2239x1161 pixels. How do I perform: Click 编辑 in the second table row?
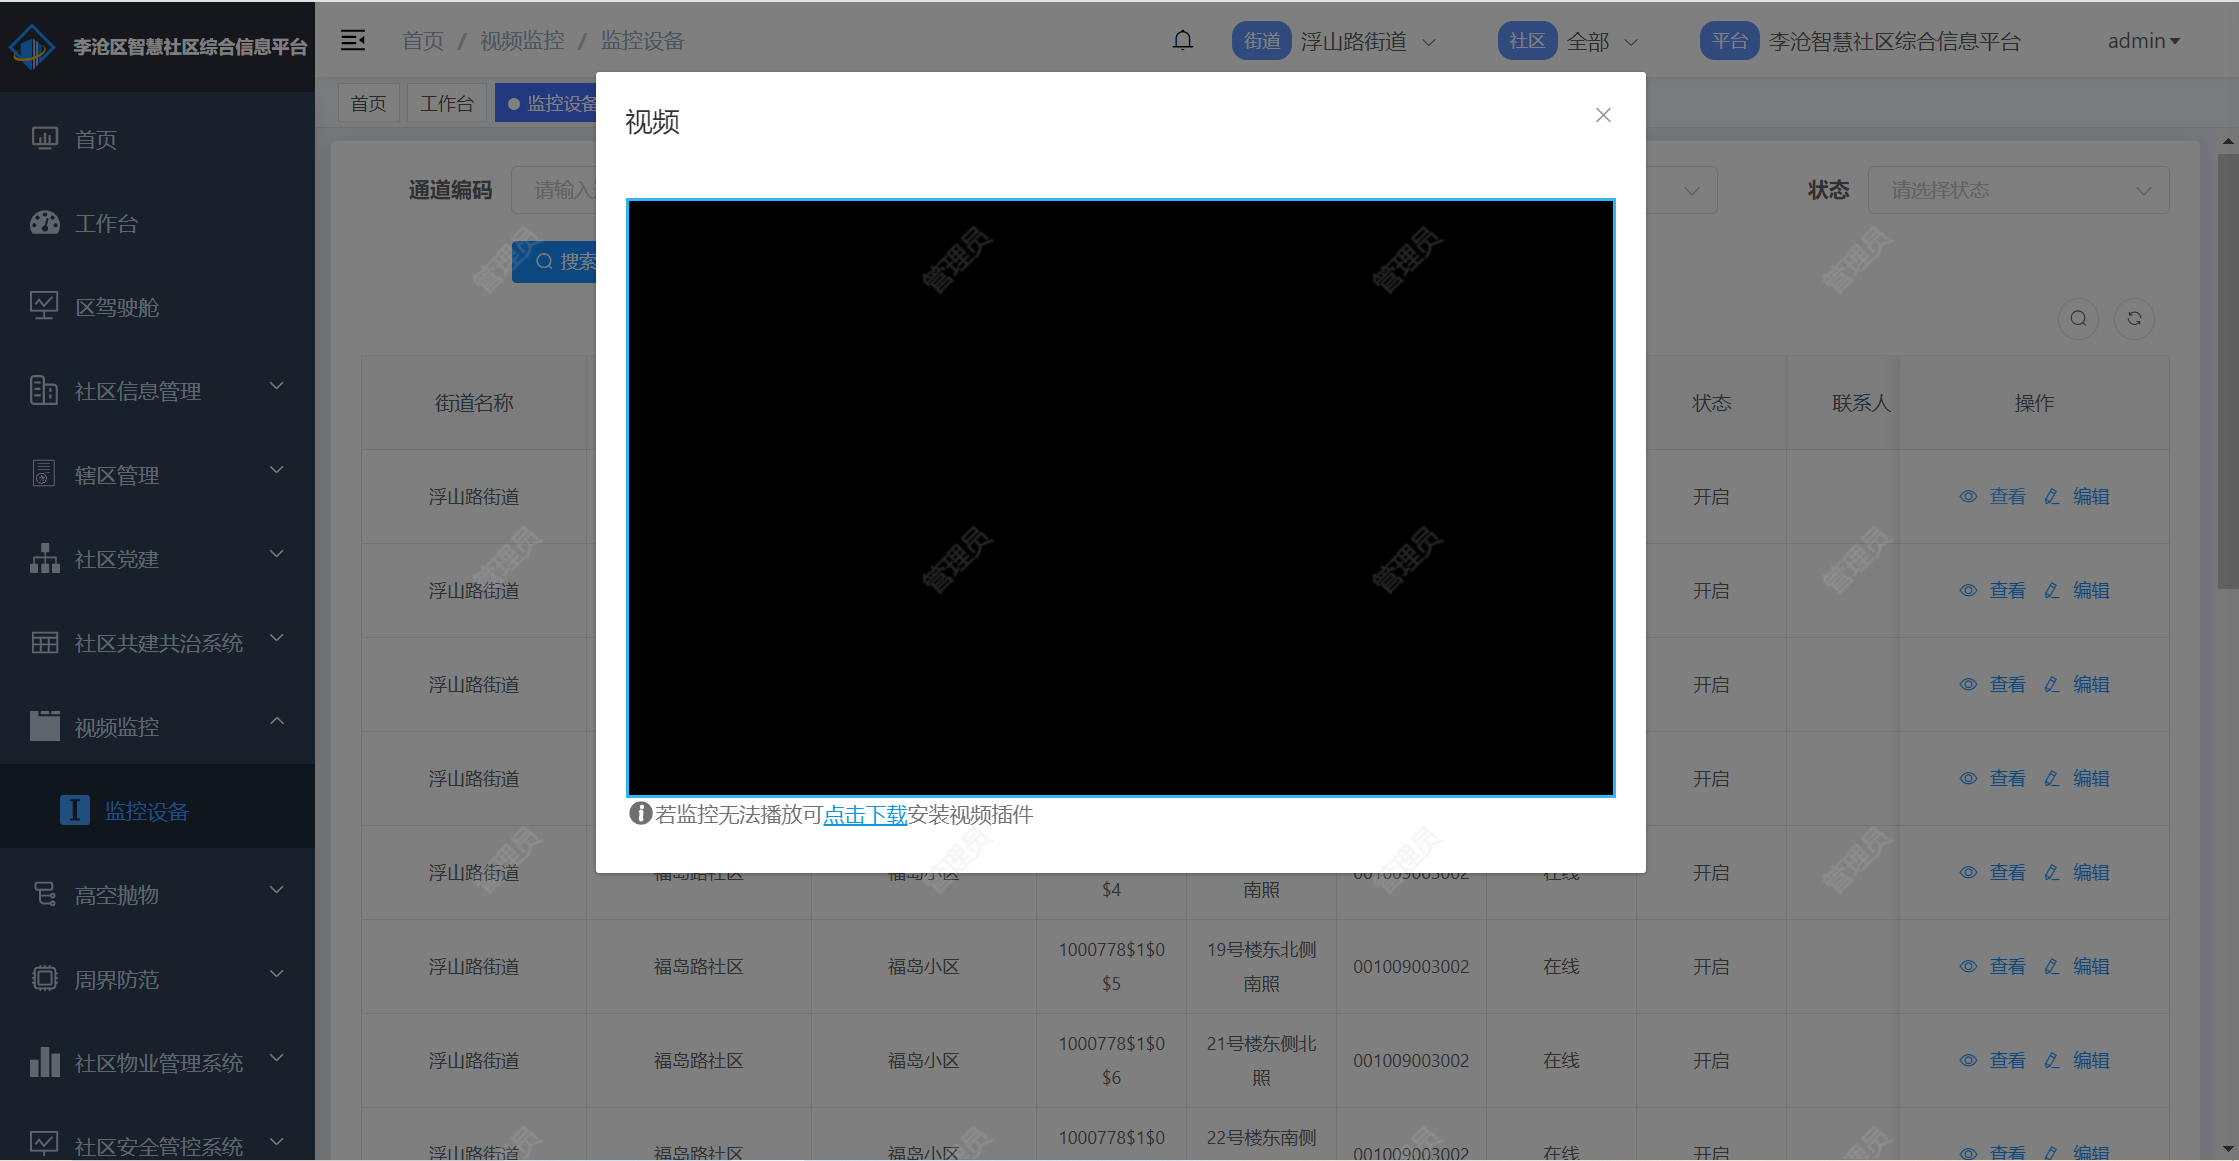point(2077,591)
